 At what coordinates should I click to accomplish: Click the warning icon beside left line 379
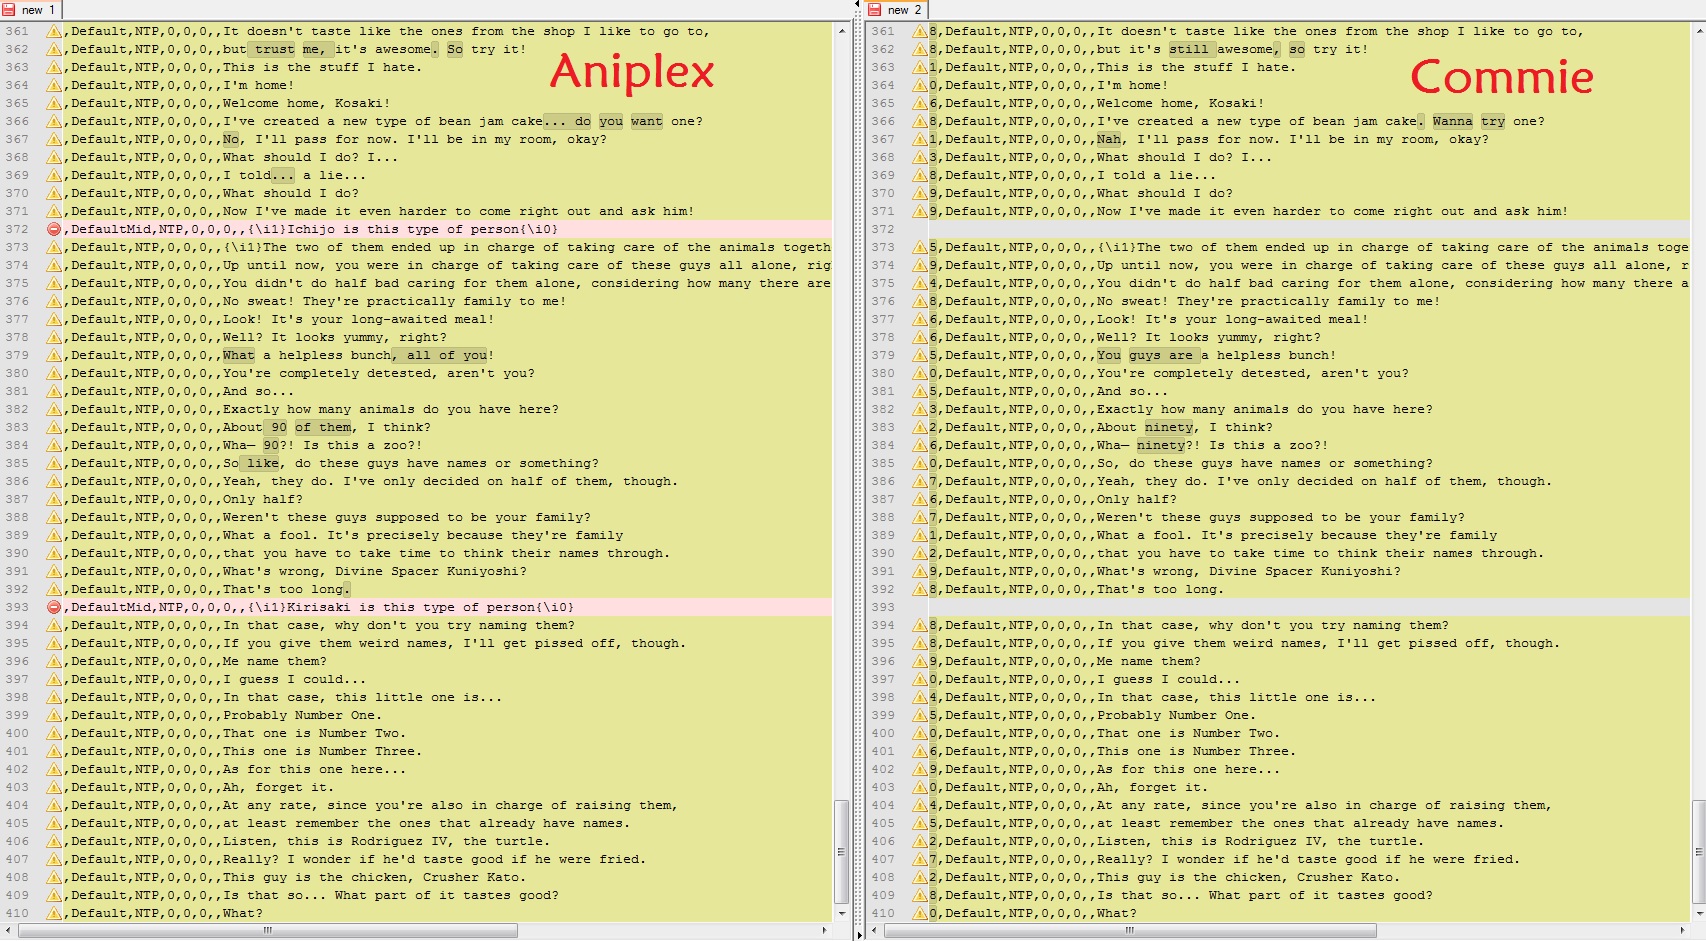click(x=54, y=355)
